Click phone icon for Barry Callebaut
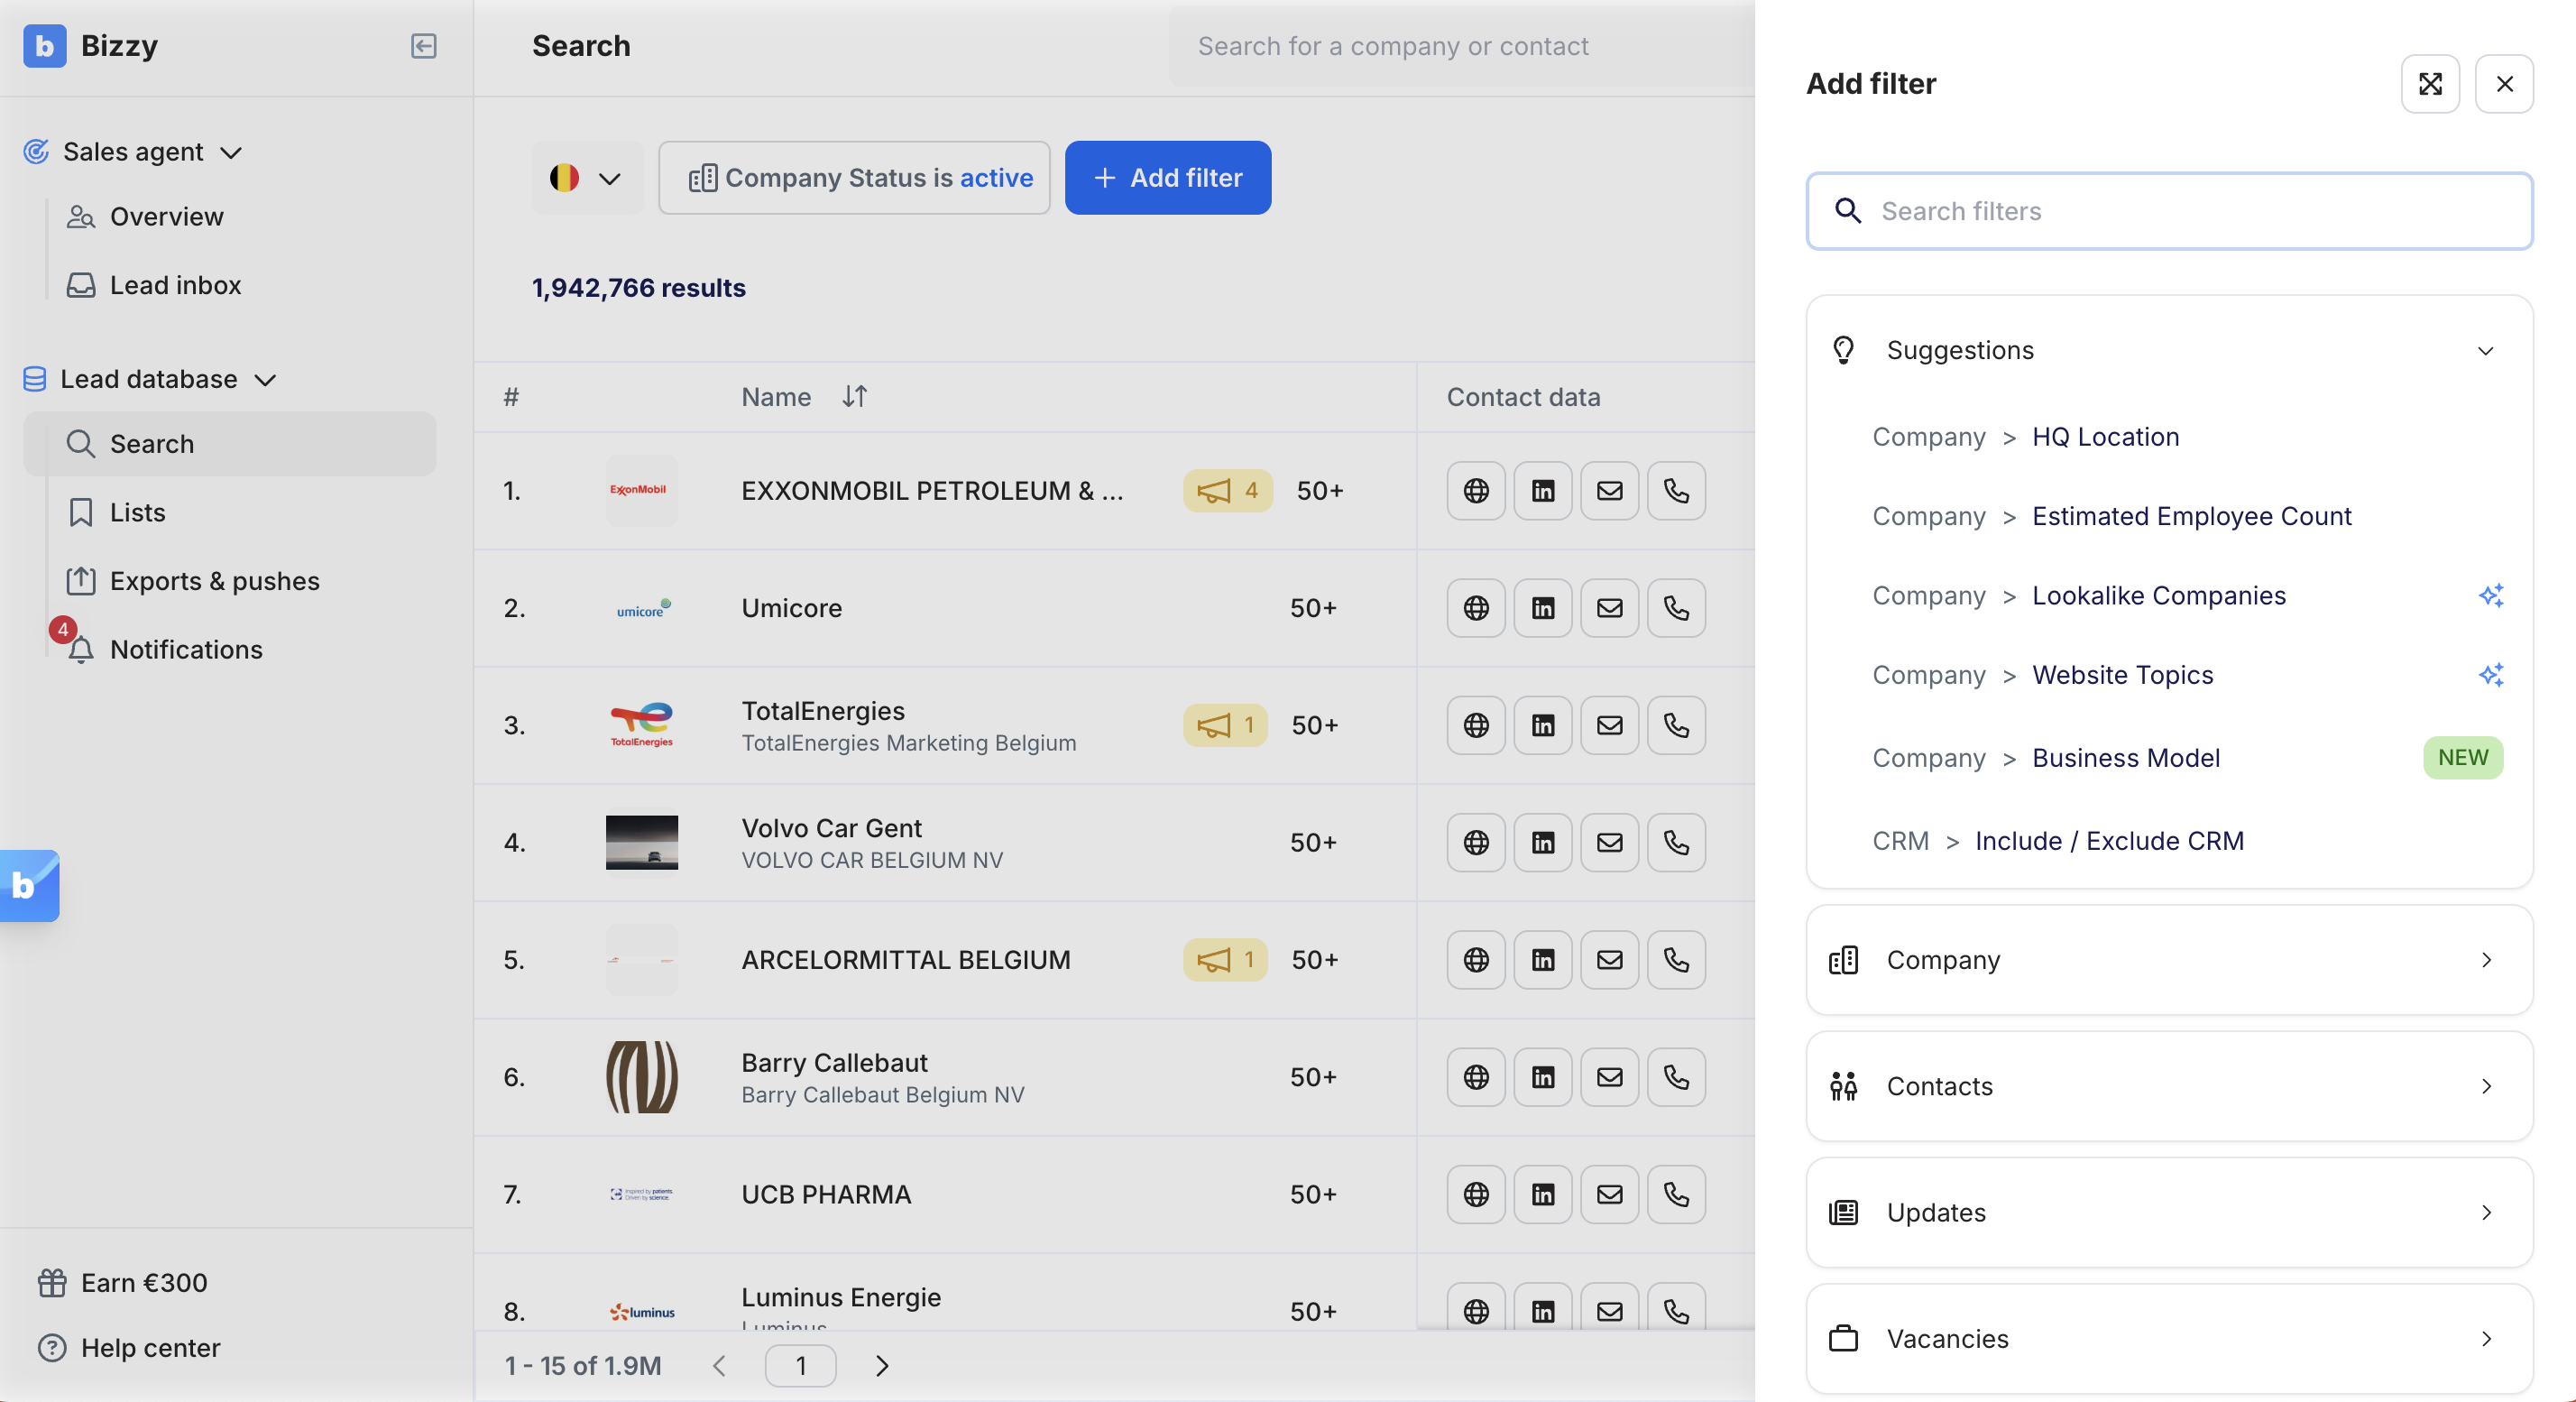 1676,1077
